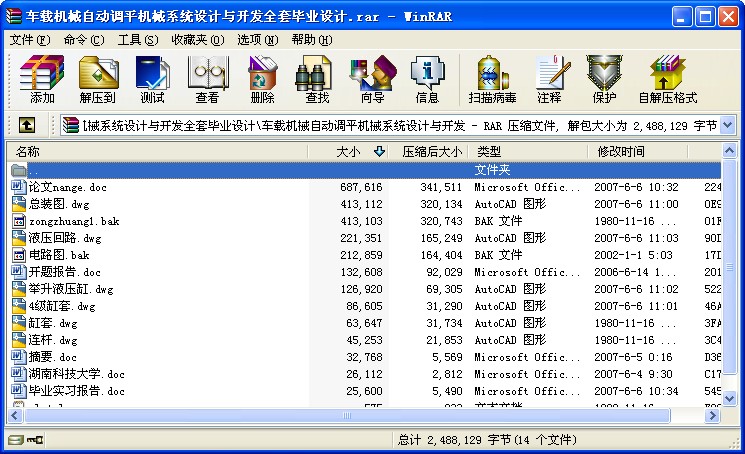Viewport: 745px width, 454px height.
Task: Click the WinRAR icon in title bar
Action: click(13, 16)
